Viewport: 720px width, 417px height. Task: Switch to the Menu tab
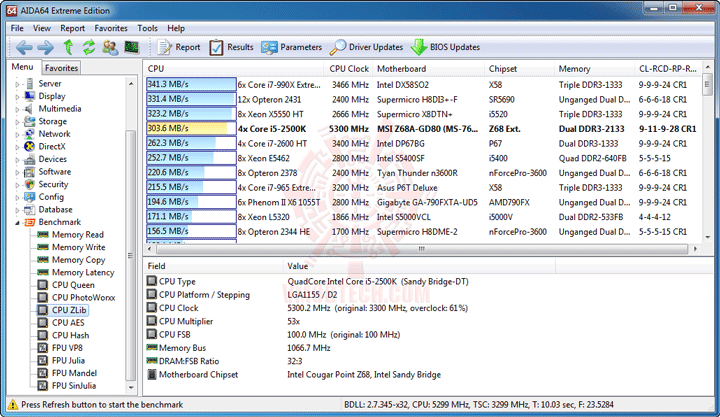pos(22,67)
